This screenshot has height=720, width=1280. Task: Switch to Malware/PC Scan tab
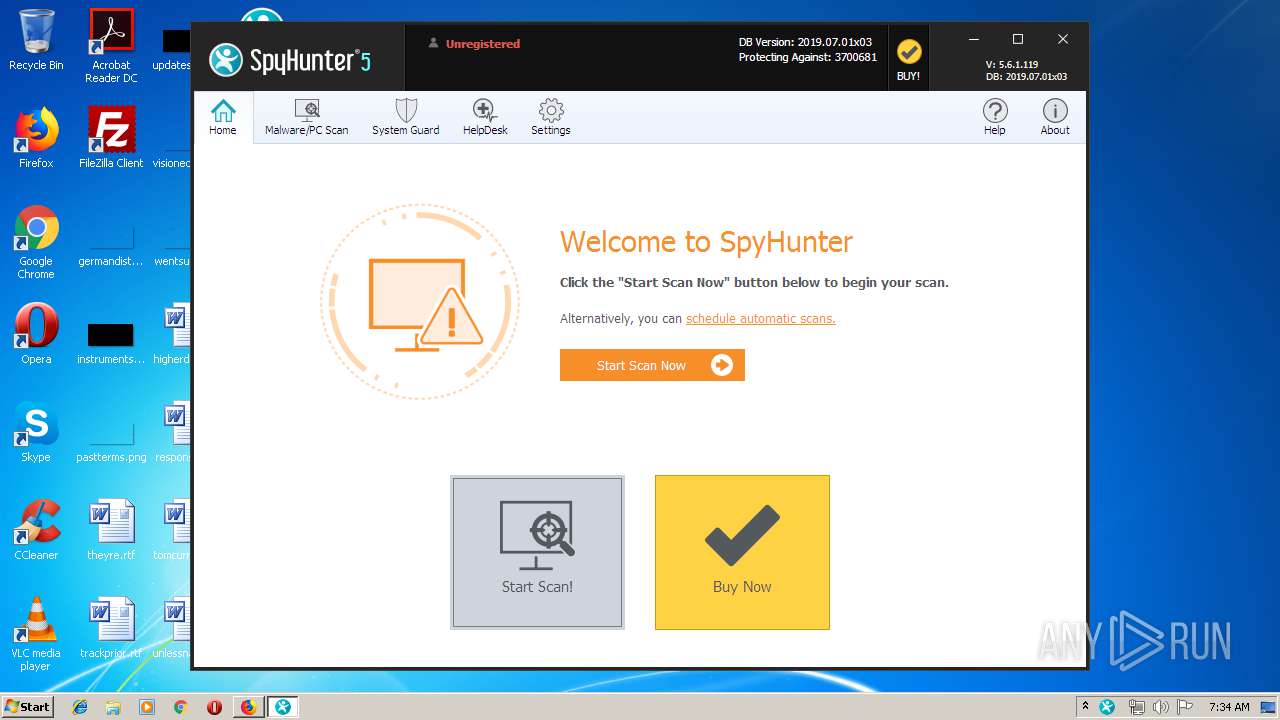pos(307,117)
